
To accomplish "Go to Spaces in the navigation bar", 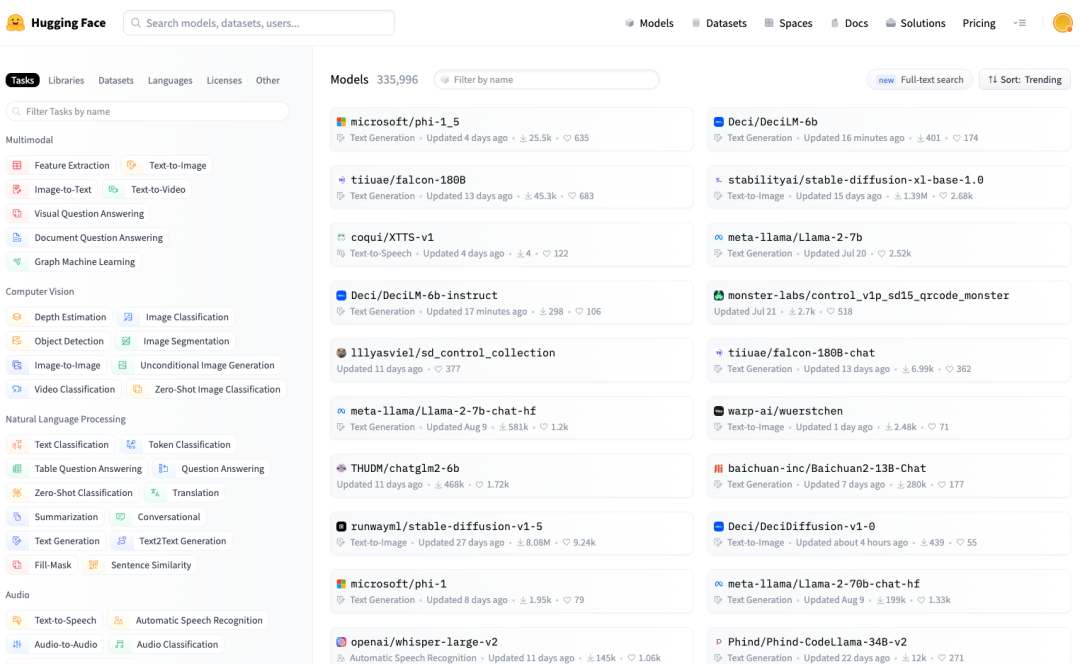I will tap(789, 23).
